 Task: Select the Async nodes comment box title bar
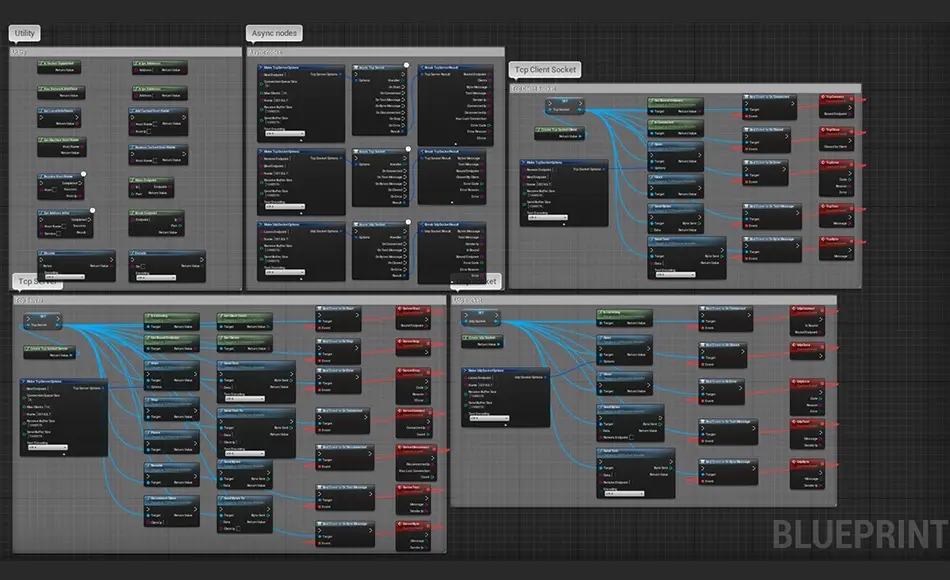click(375, 52)
